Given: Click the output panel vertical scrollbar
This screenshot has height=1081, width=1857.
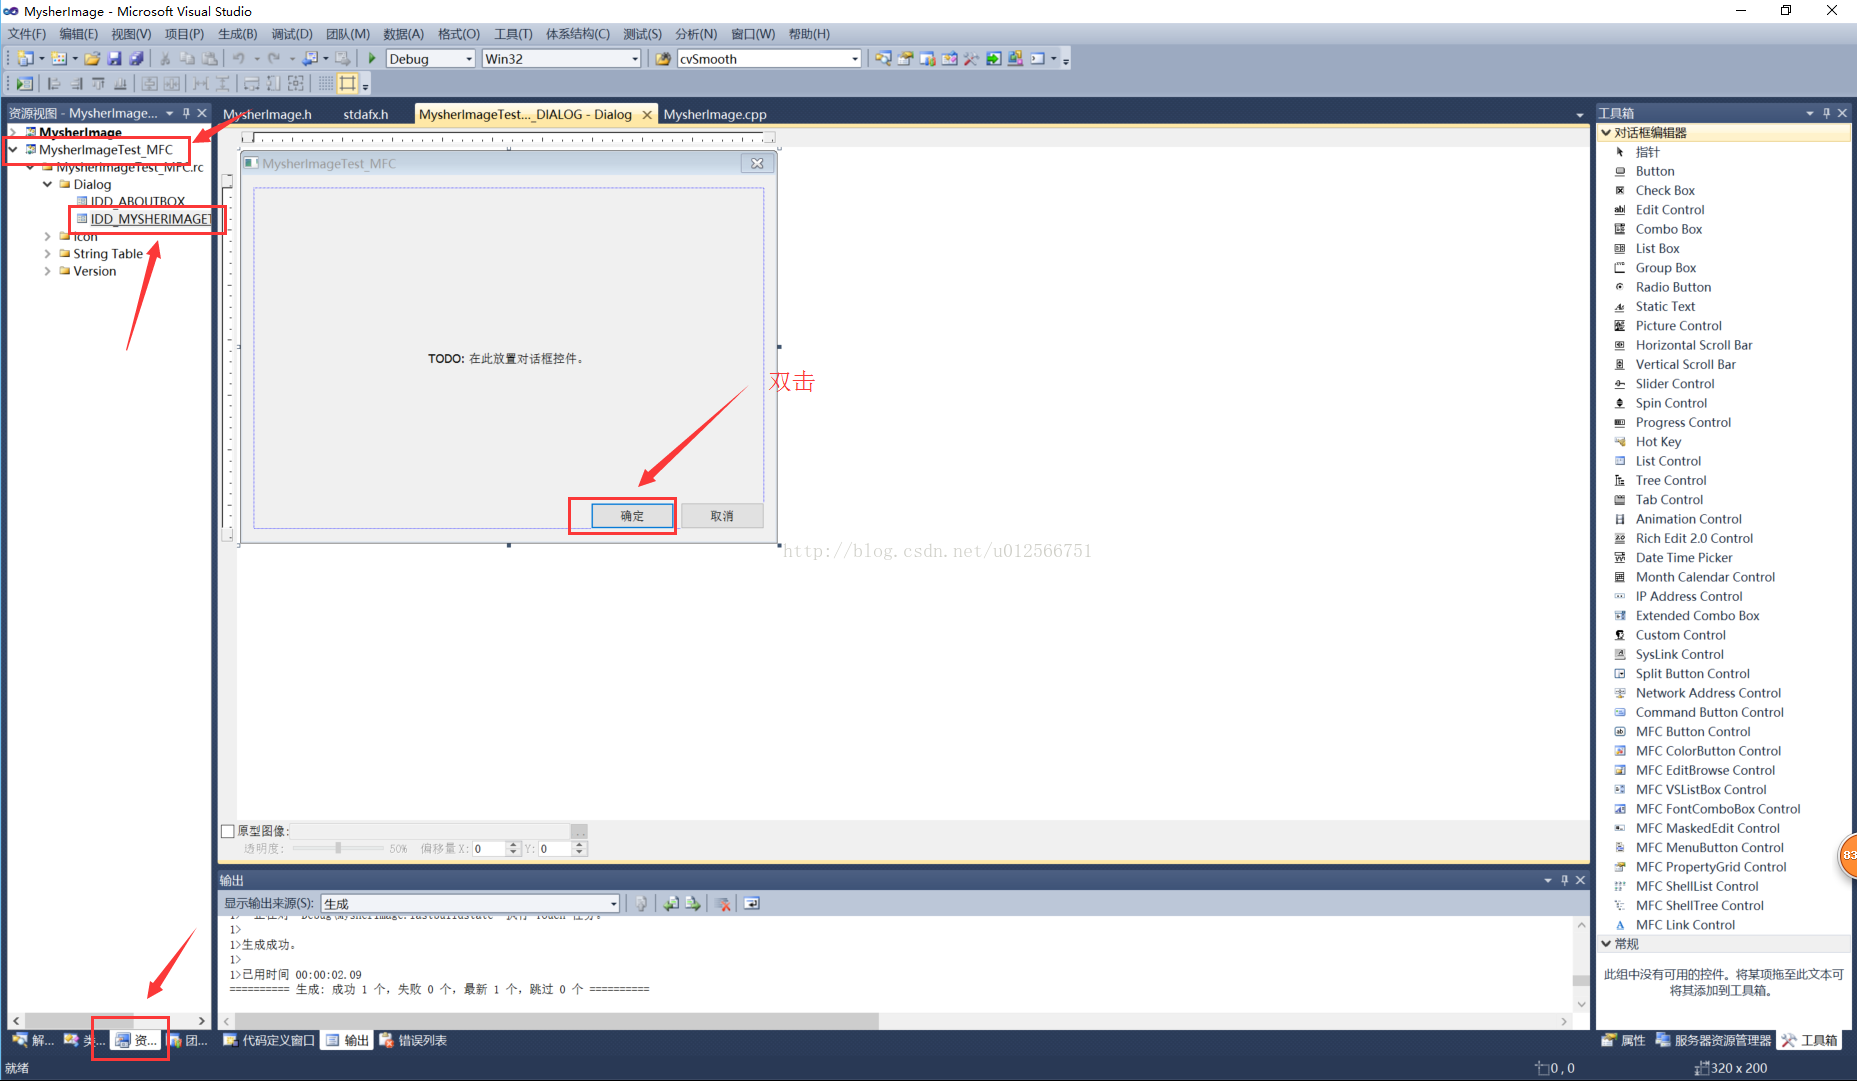Looking at the screenshot, I should [x=1581, y=964].
